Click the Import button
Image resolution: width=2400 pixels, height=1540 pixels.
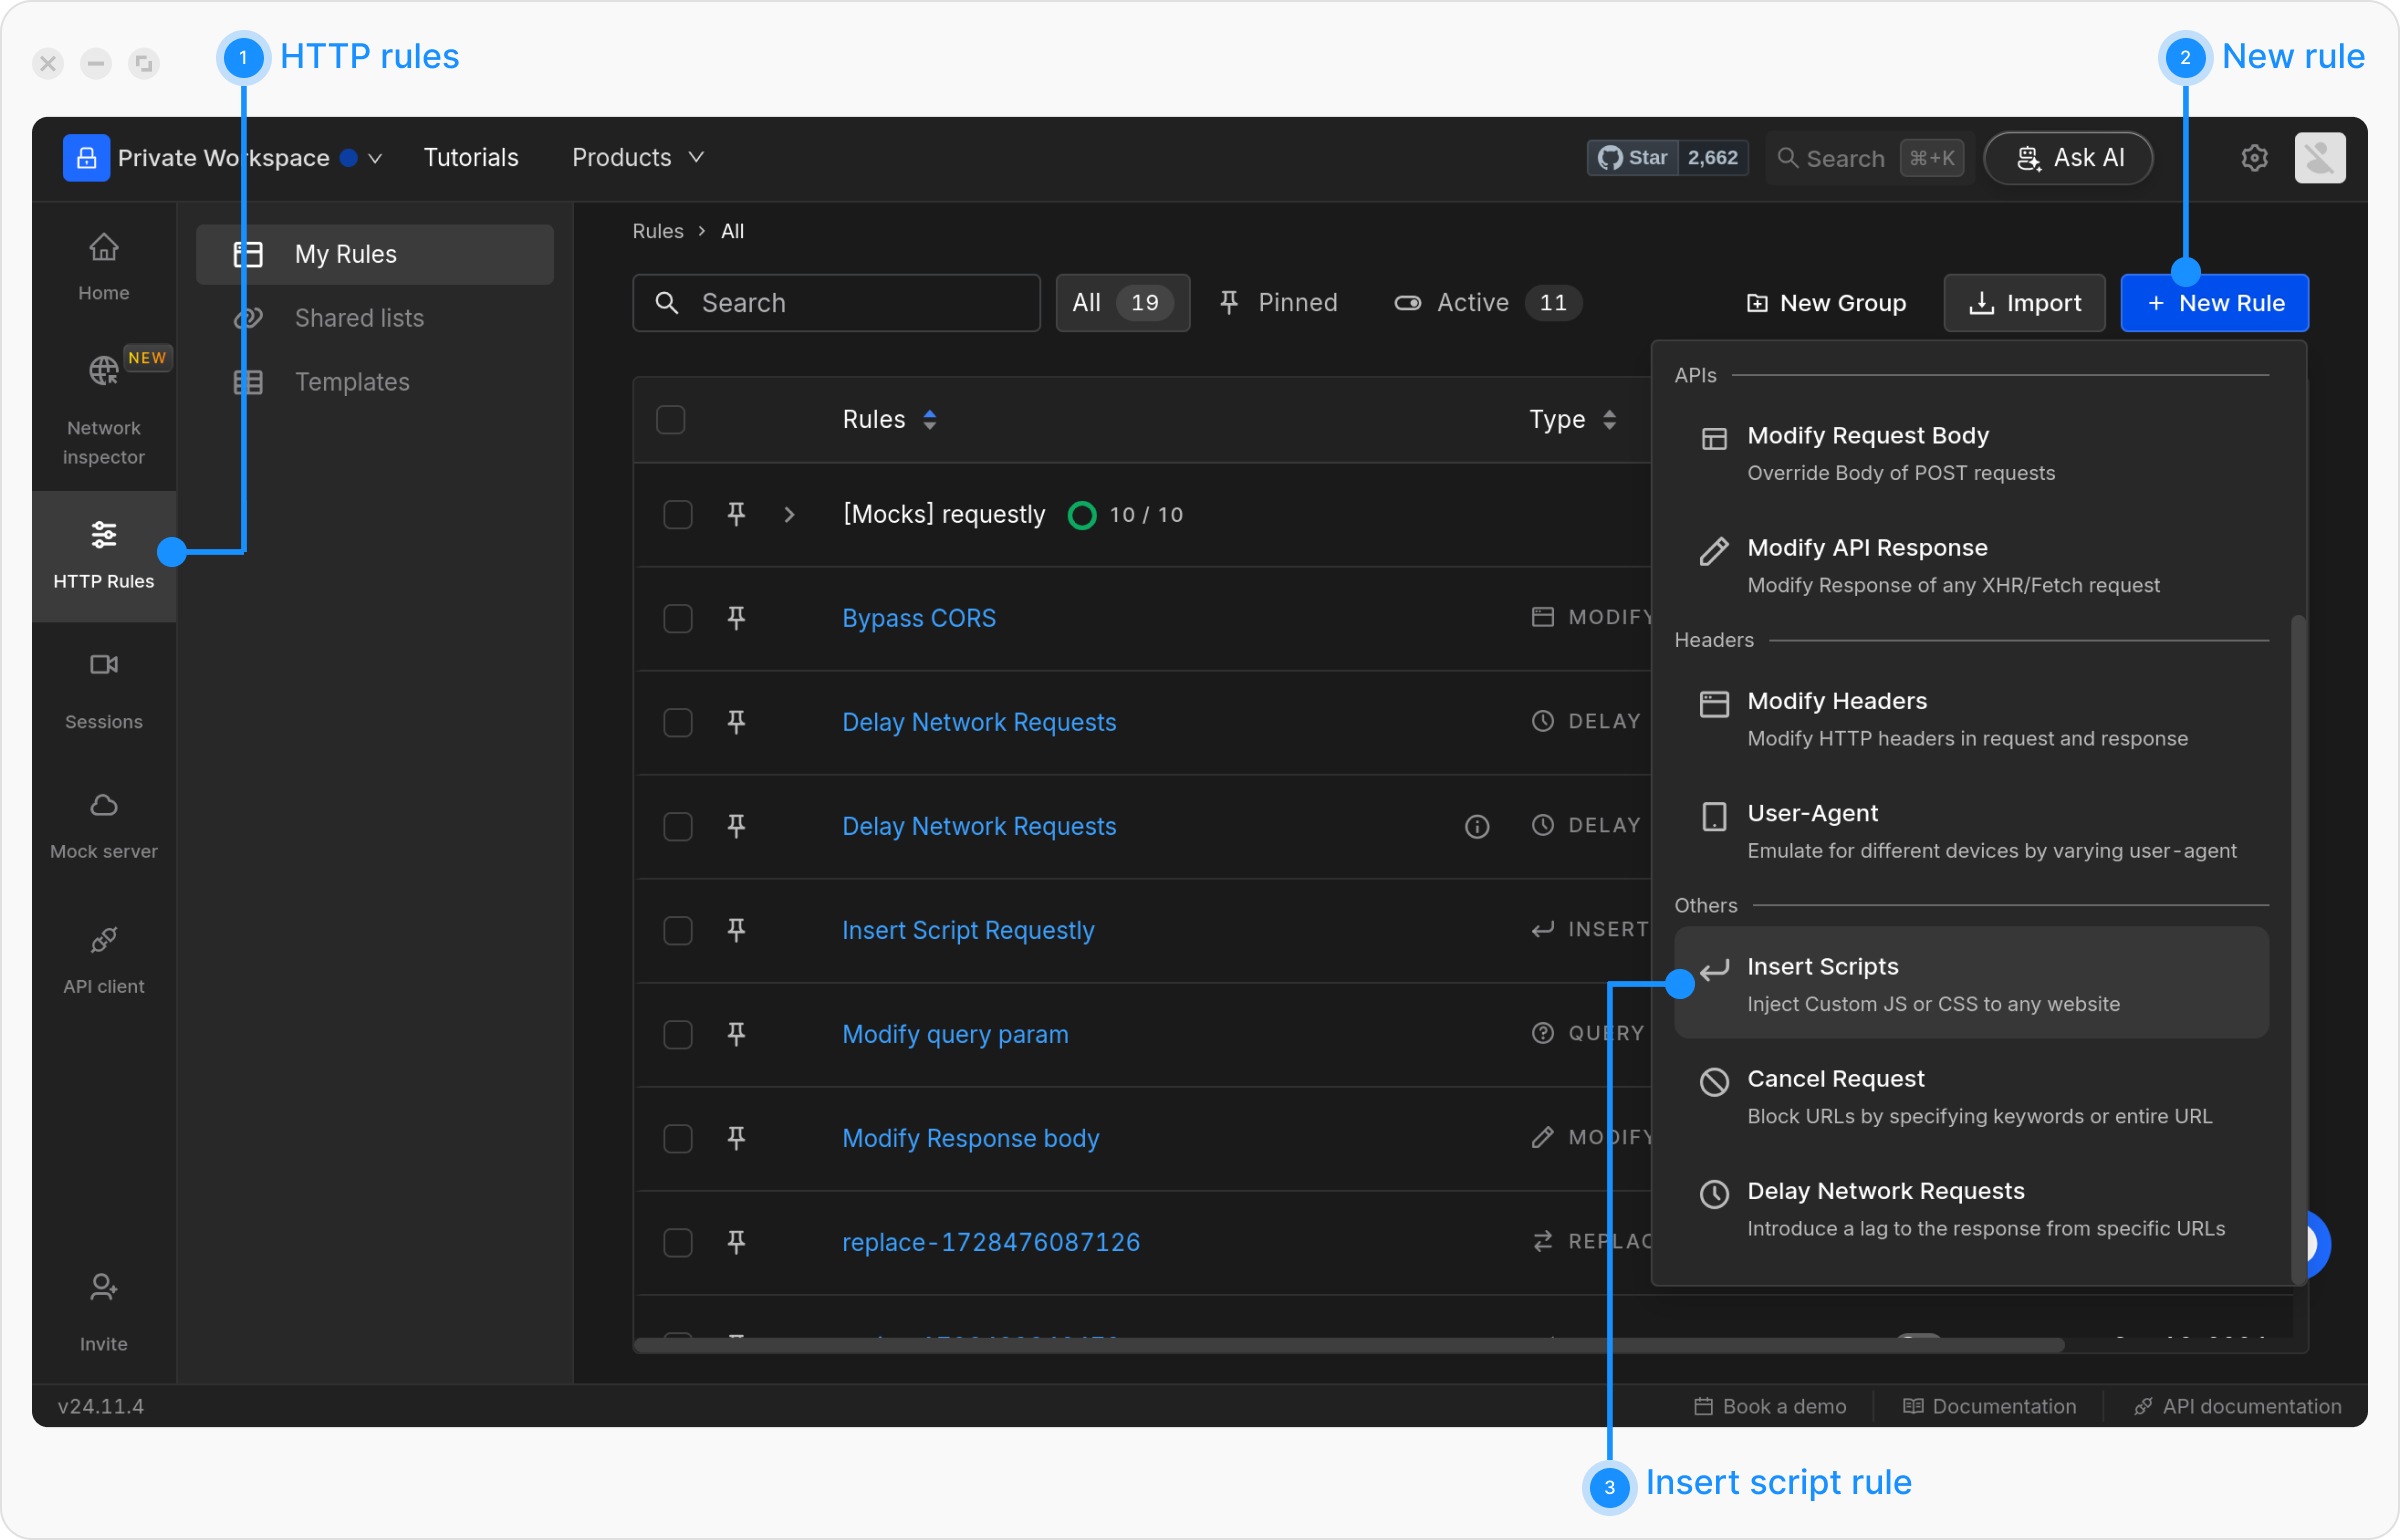(x=2024, y=303)
